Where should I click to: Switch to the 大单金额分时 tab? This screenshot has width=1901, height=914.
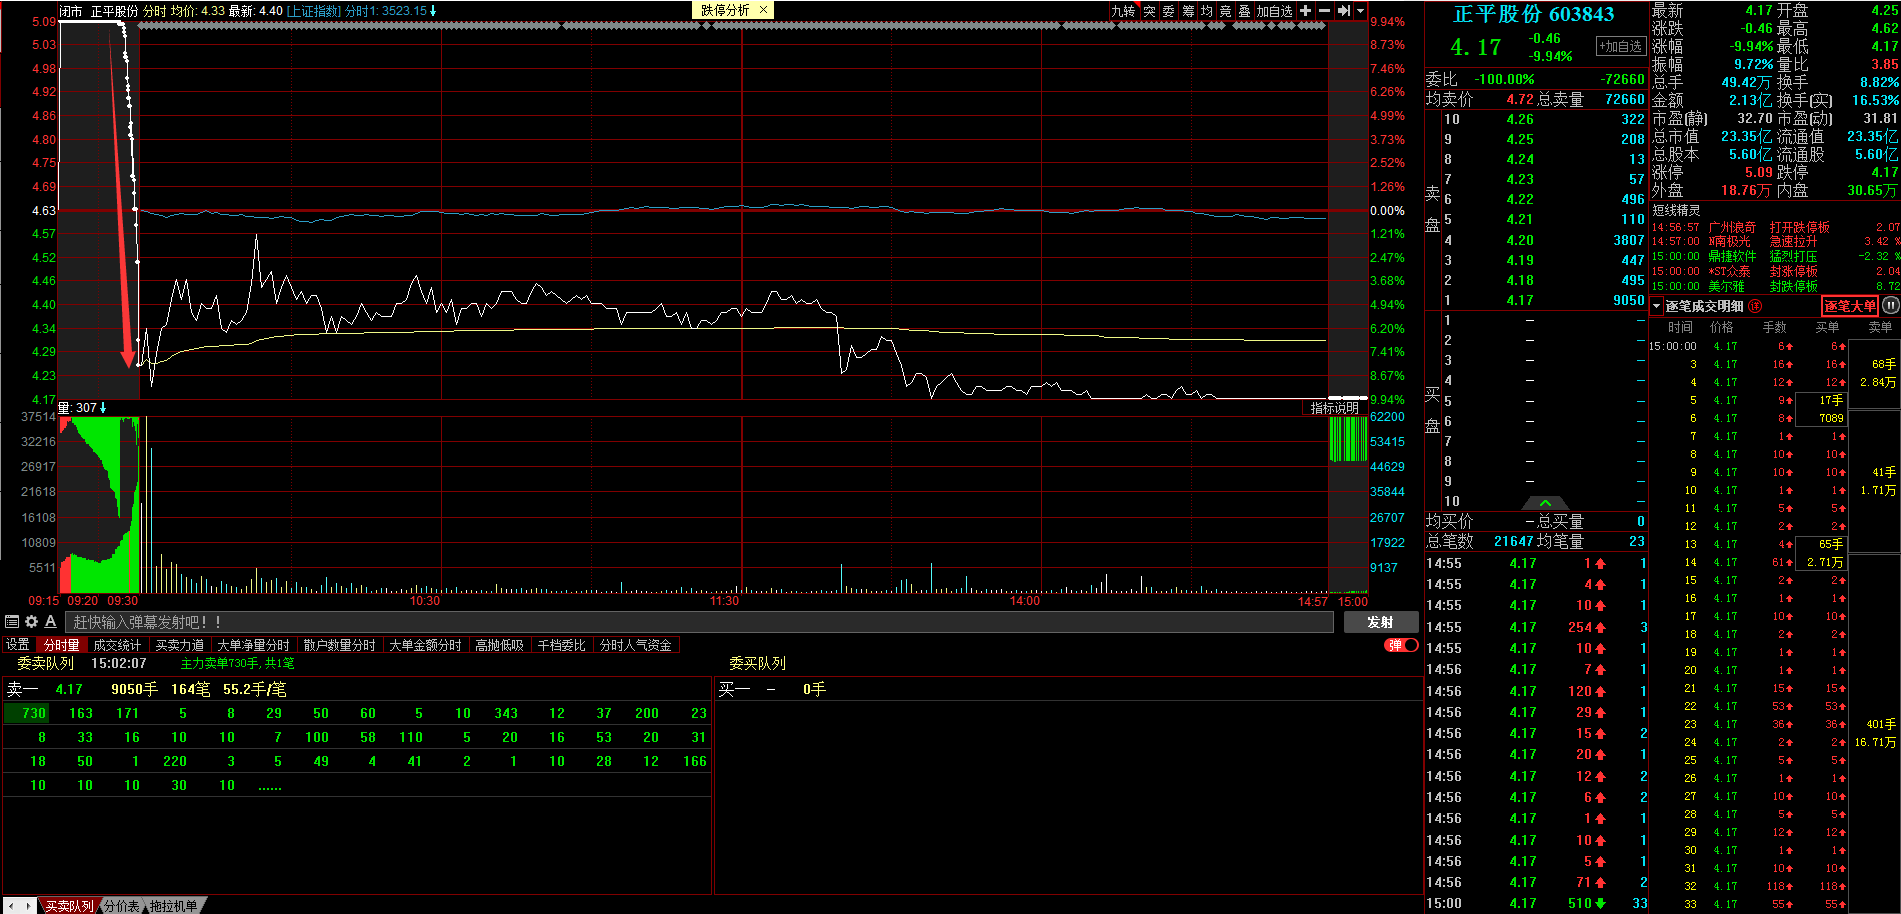pyautogui.click(x=425, y=645)
